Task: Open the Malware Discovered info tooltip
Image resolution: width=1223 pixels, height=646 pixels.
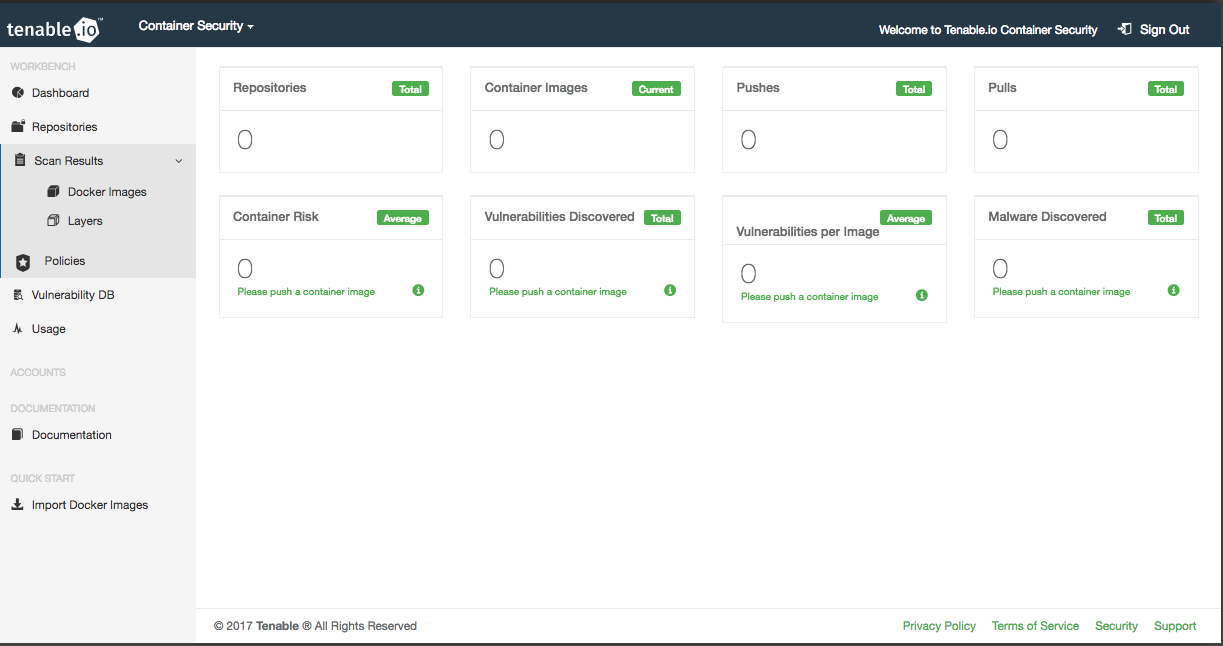Action: pos(1173,290)
